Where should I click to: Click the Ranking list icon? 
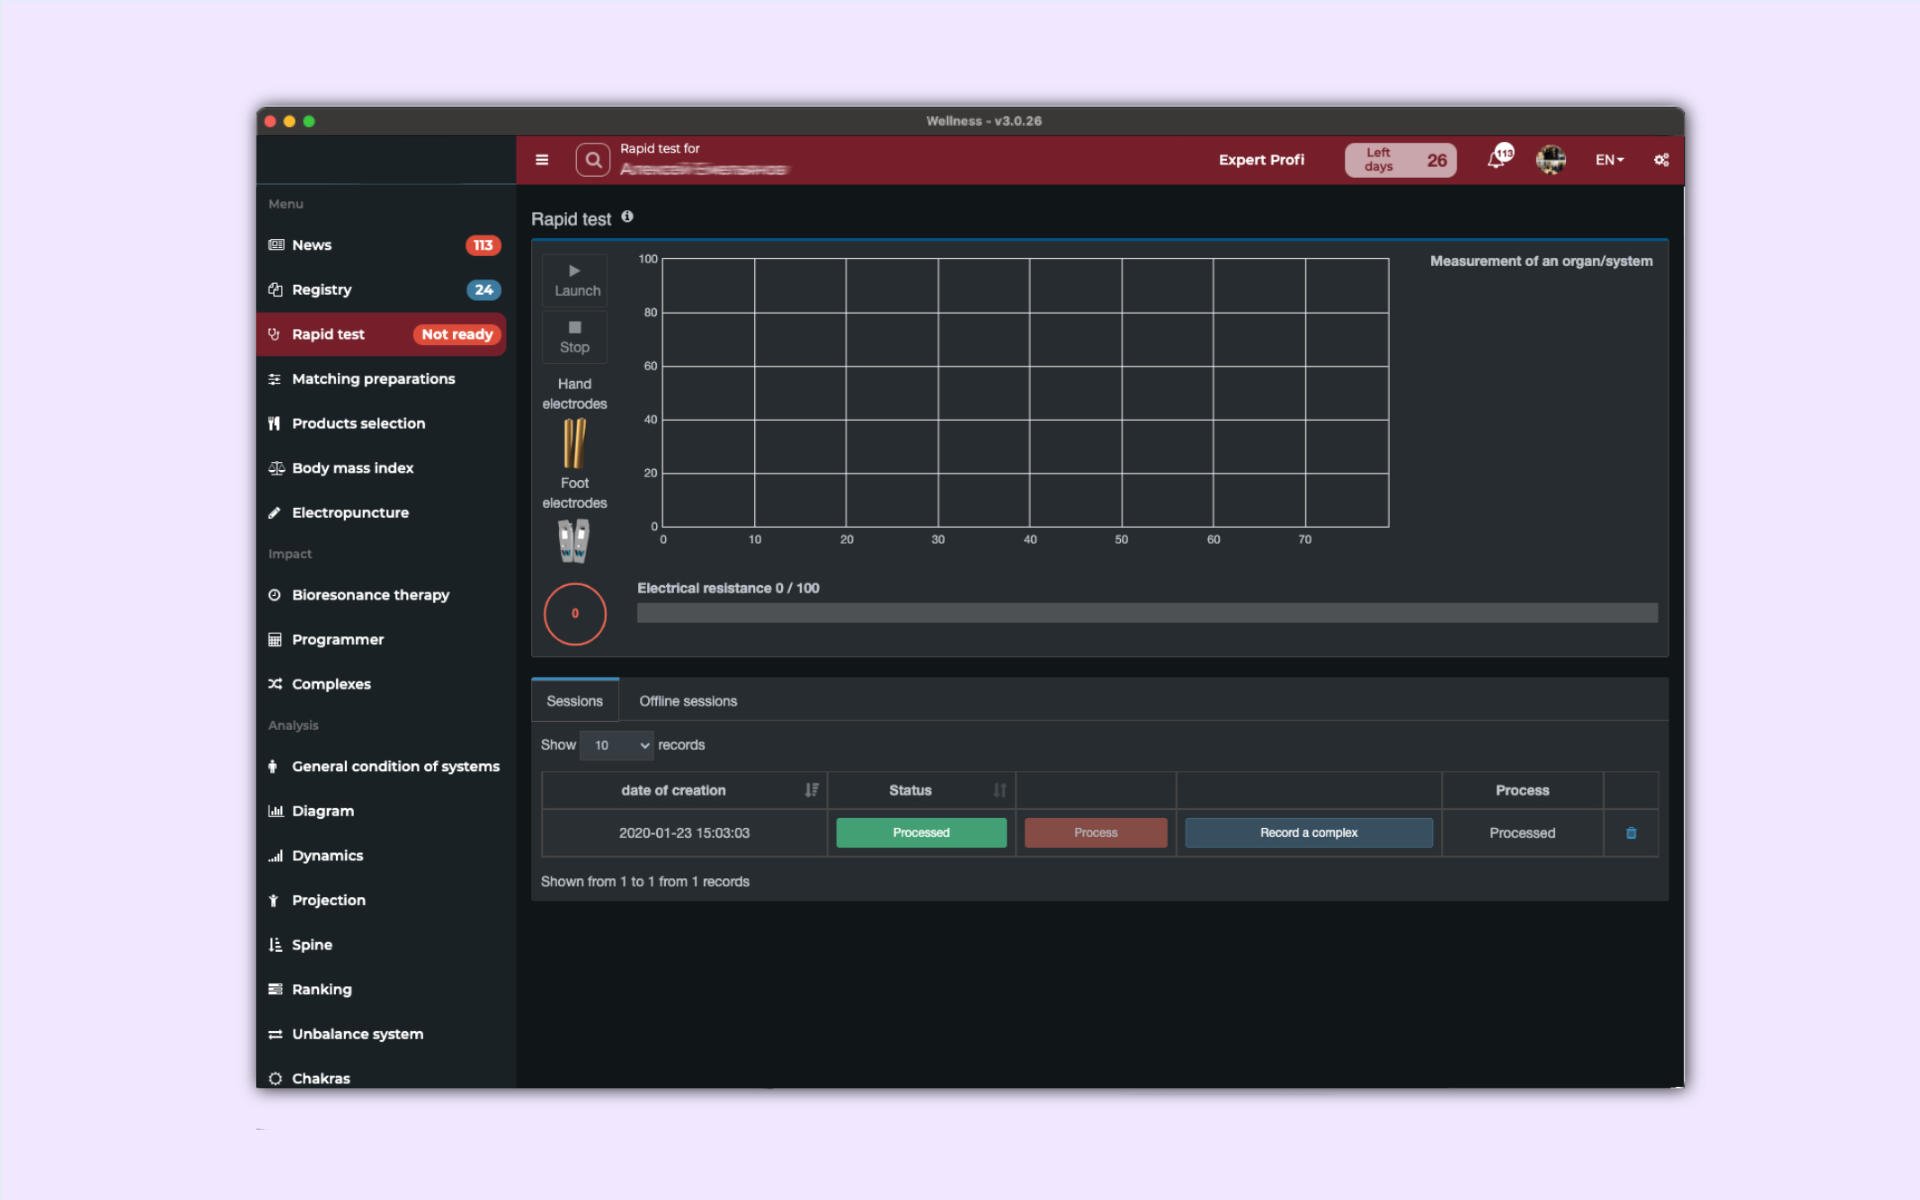(x=275, y=989)
